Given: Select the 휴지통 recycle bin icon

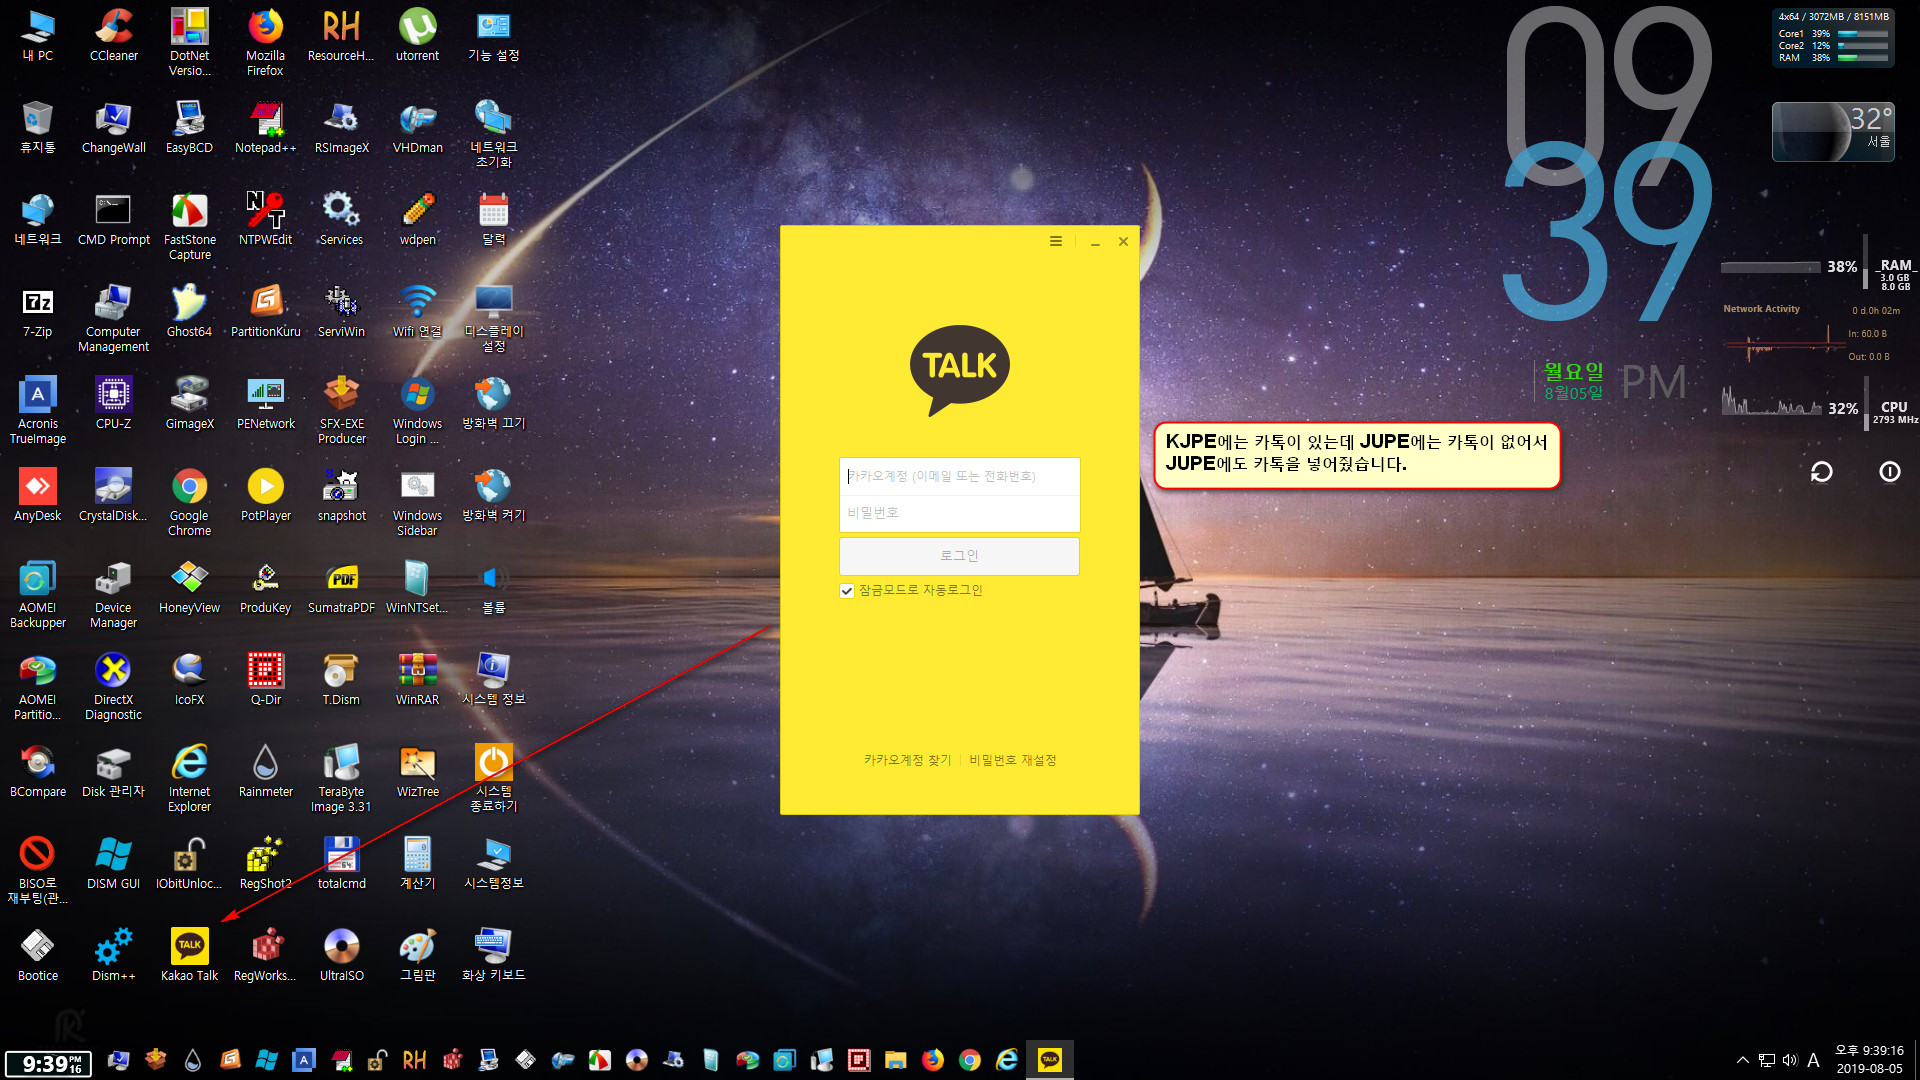Looking at the screenshot, I should (38, 127).
